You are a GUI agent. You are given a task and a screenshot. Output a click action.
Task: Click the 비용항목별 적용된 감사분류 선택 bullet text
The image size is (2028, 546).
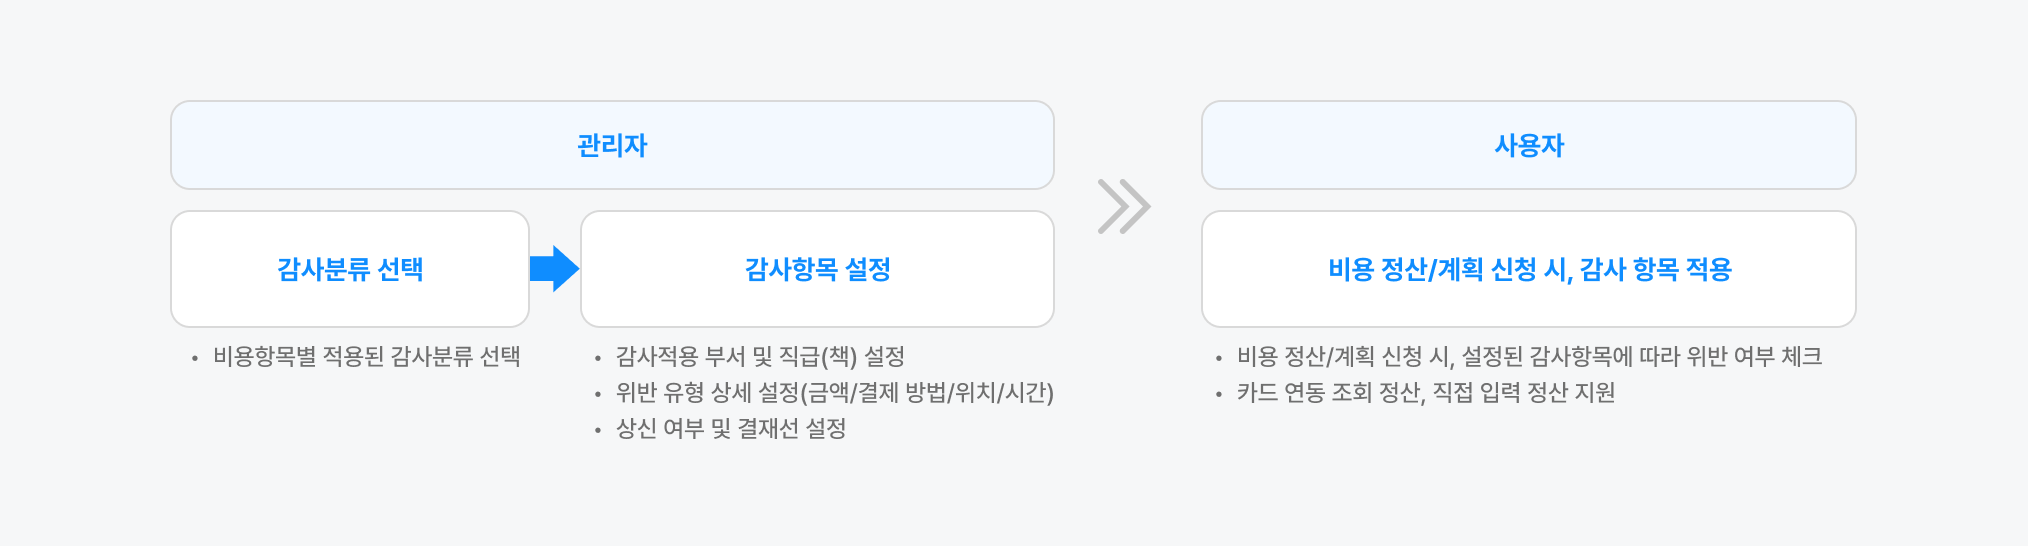point(366,357)
